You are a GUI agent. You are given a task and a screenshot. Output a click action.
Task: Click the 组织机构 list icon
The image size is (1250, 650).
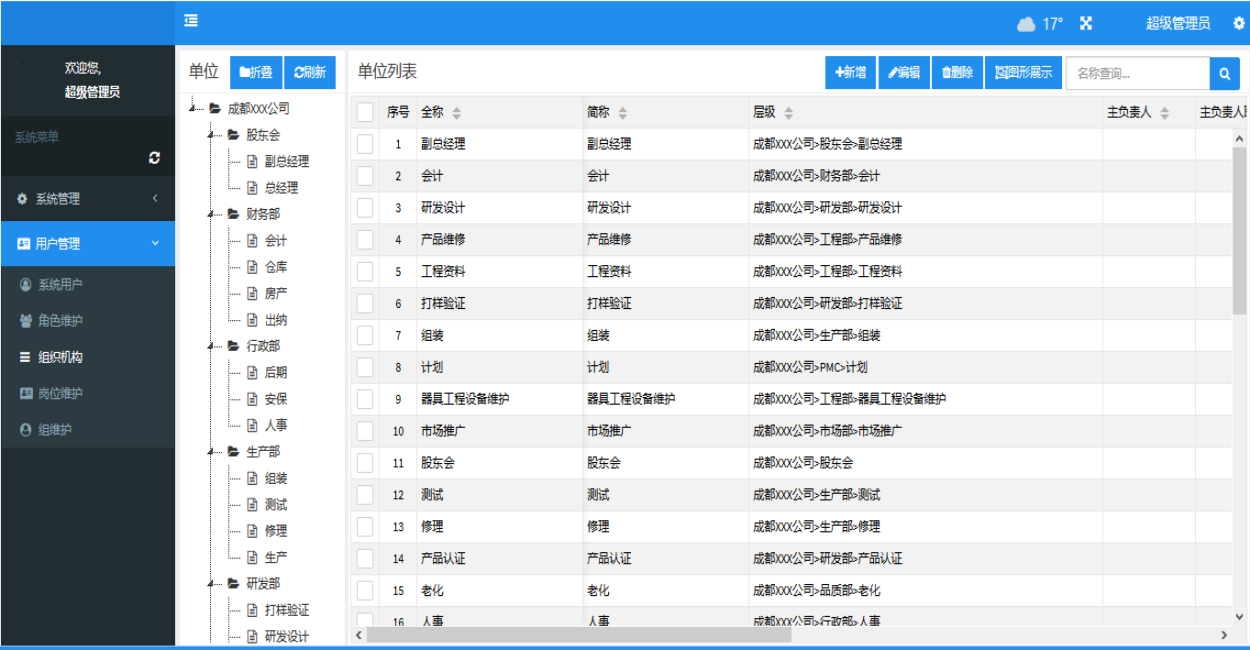click(26, 357)
